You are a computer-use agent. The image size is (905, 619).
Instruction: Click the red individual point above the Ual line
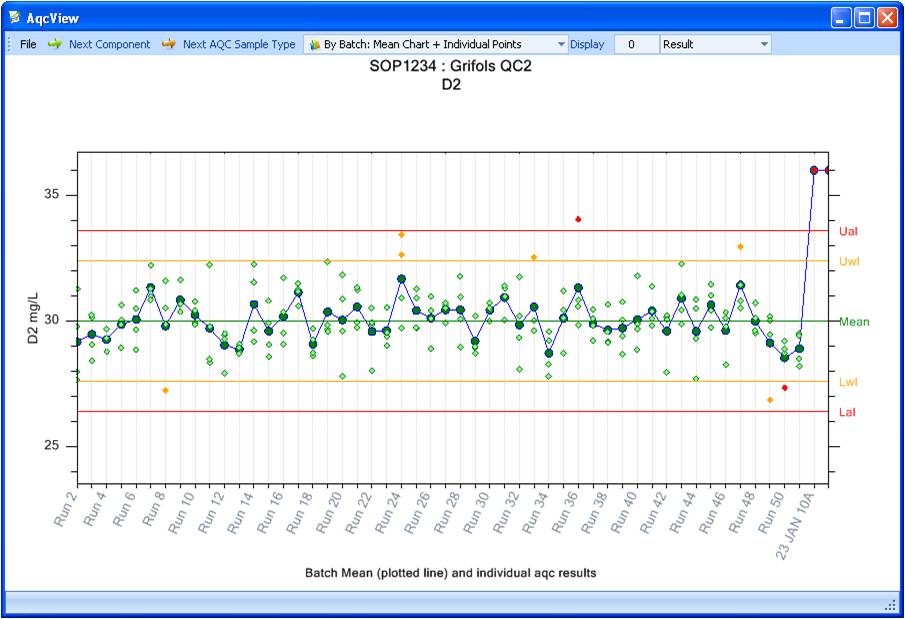578,219
